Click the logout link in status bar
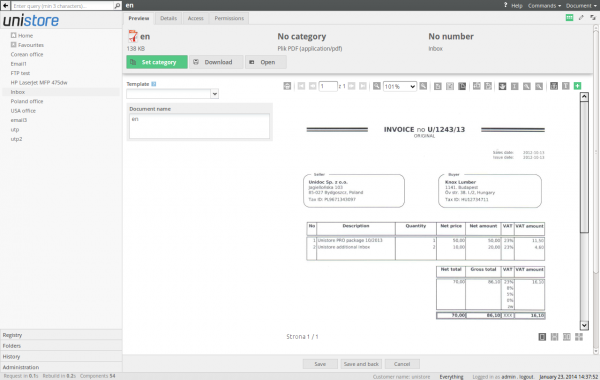The width and height of the screenshot is (600, 380). pos(526,377)
